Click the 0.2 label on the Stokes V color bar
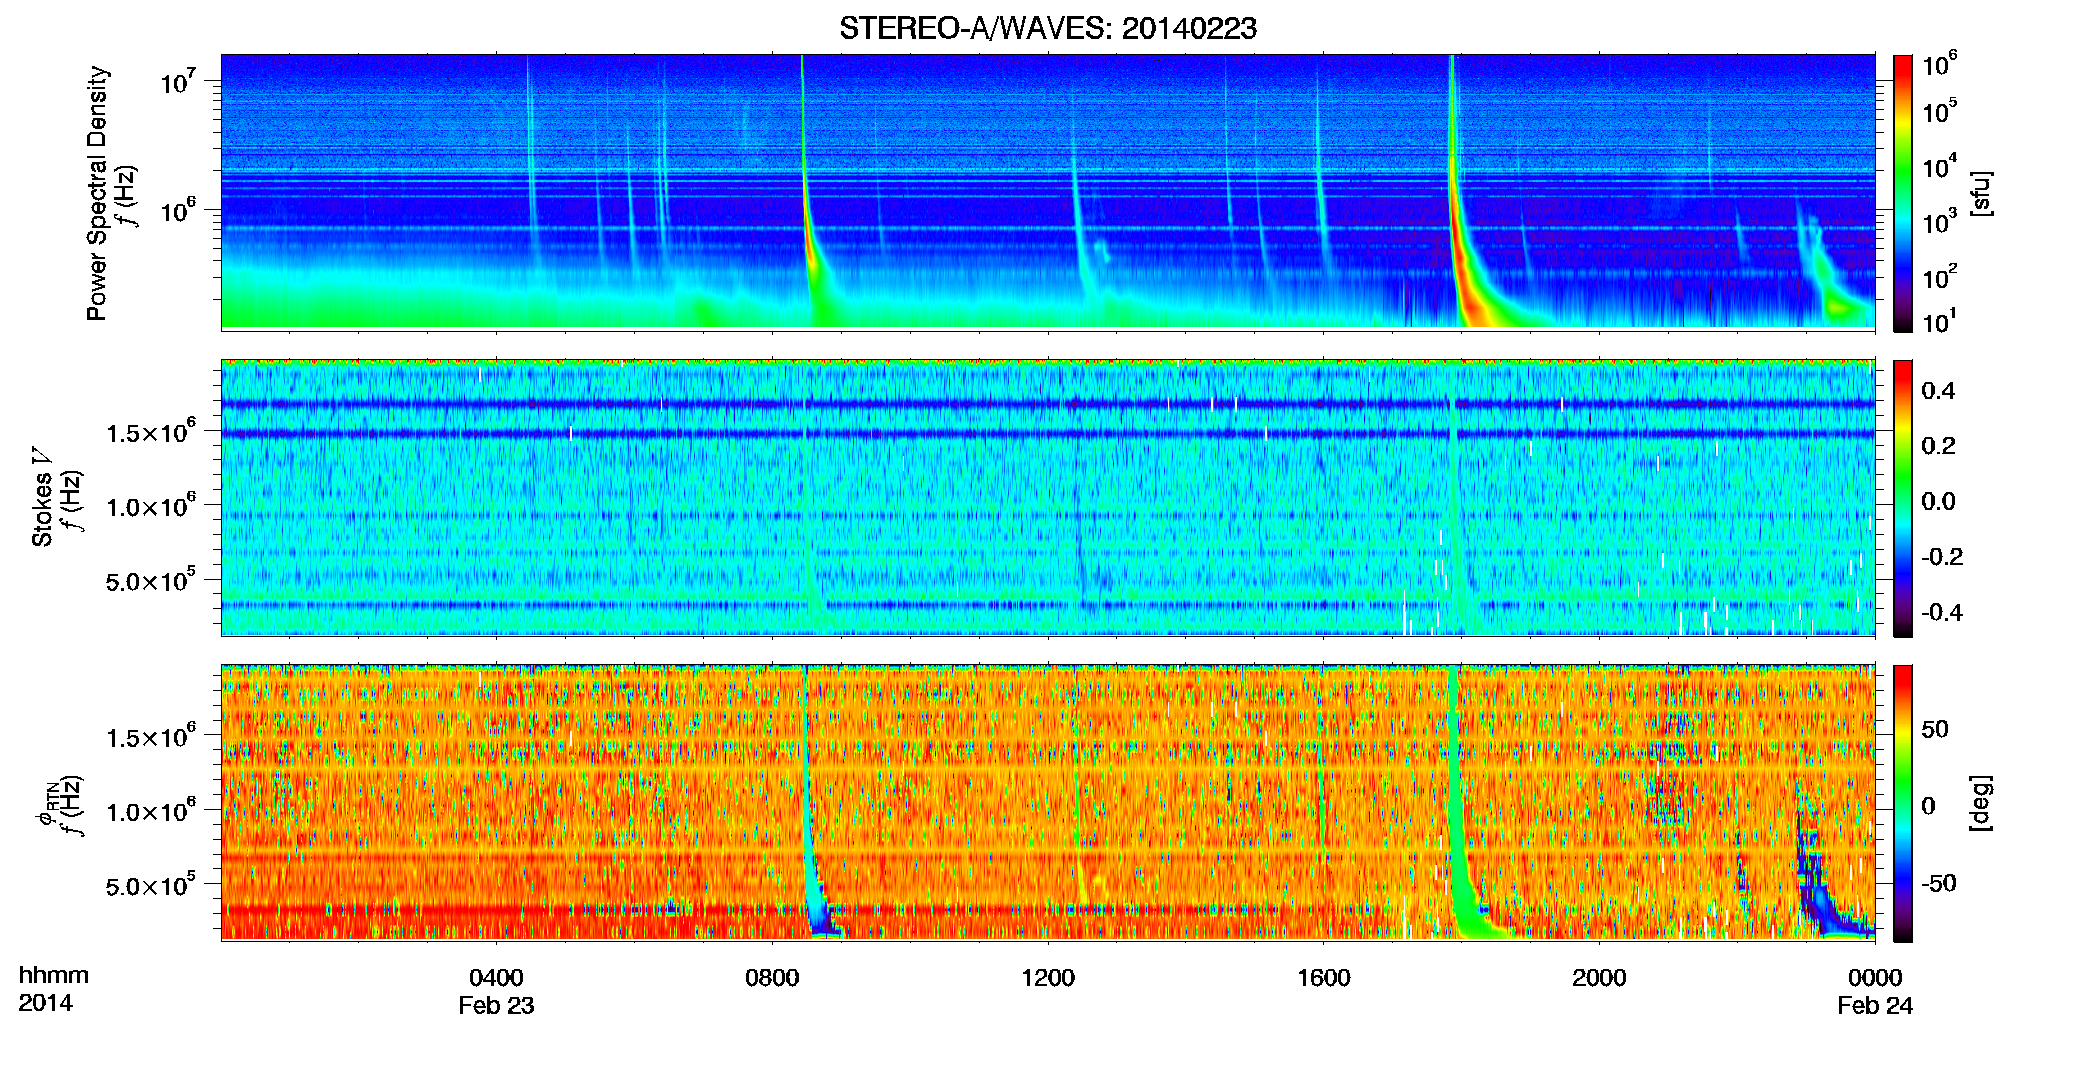2096x1080 pixels. click(1938, 446)
